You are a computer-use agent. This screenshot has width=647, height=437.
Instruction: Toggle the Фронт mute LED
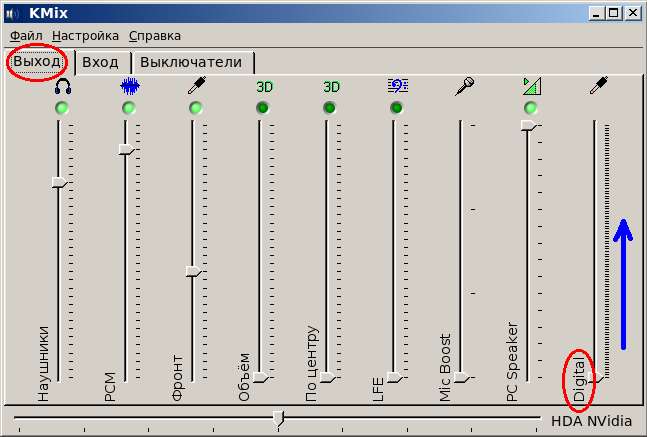[196, 108]
